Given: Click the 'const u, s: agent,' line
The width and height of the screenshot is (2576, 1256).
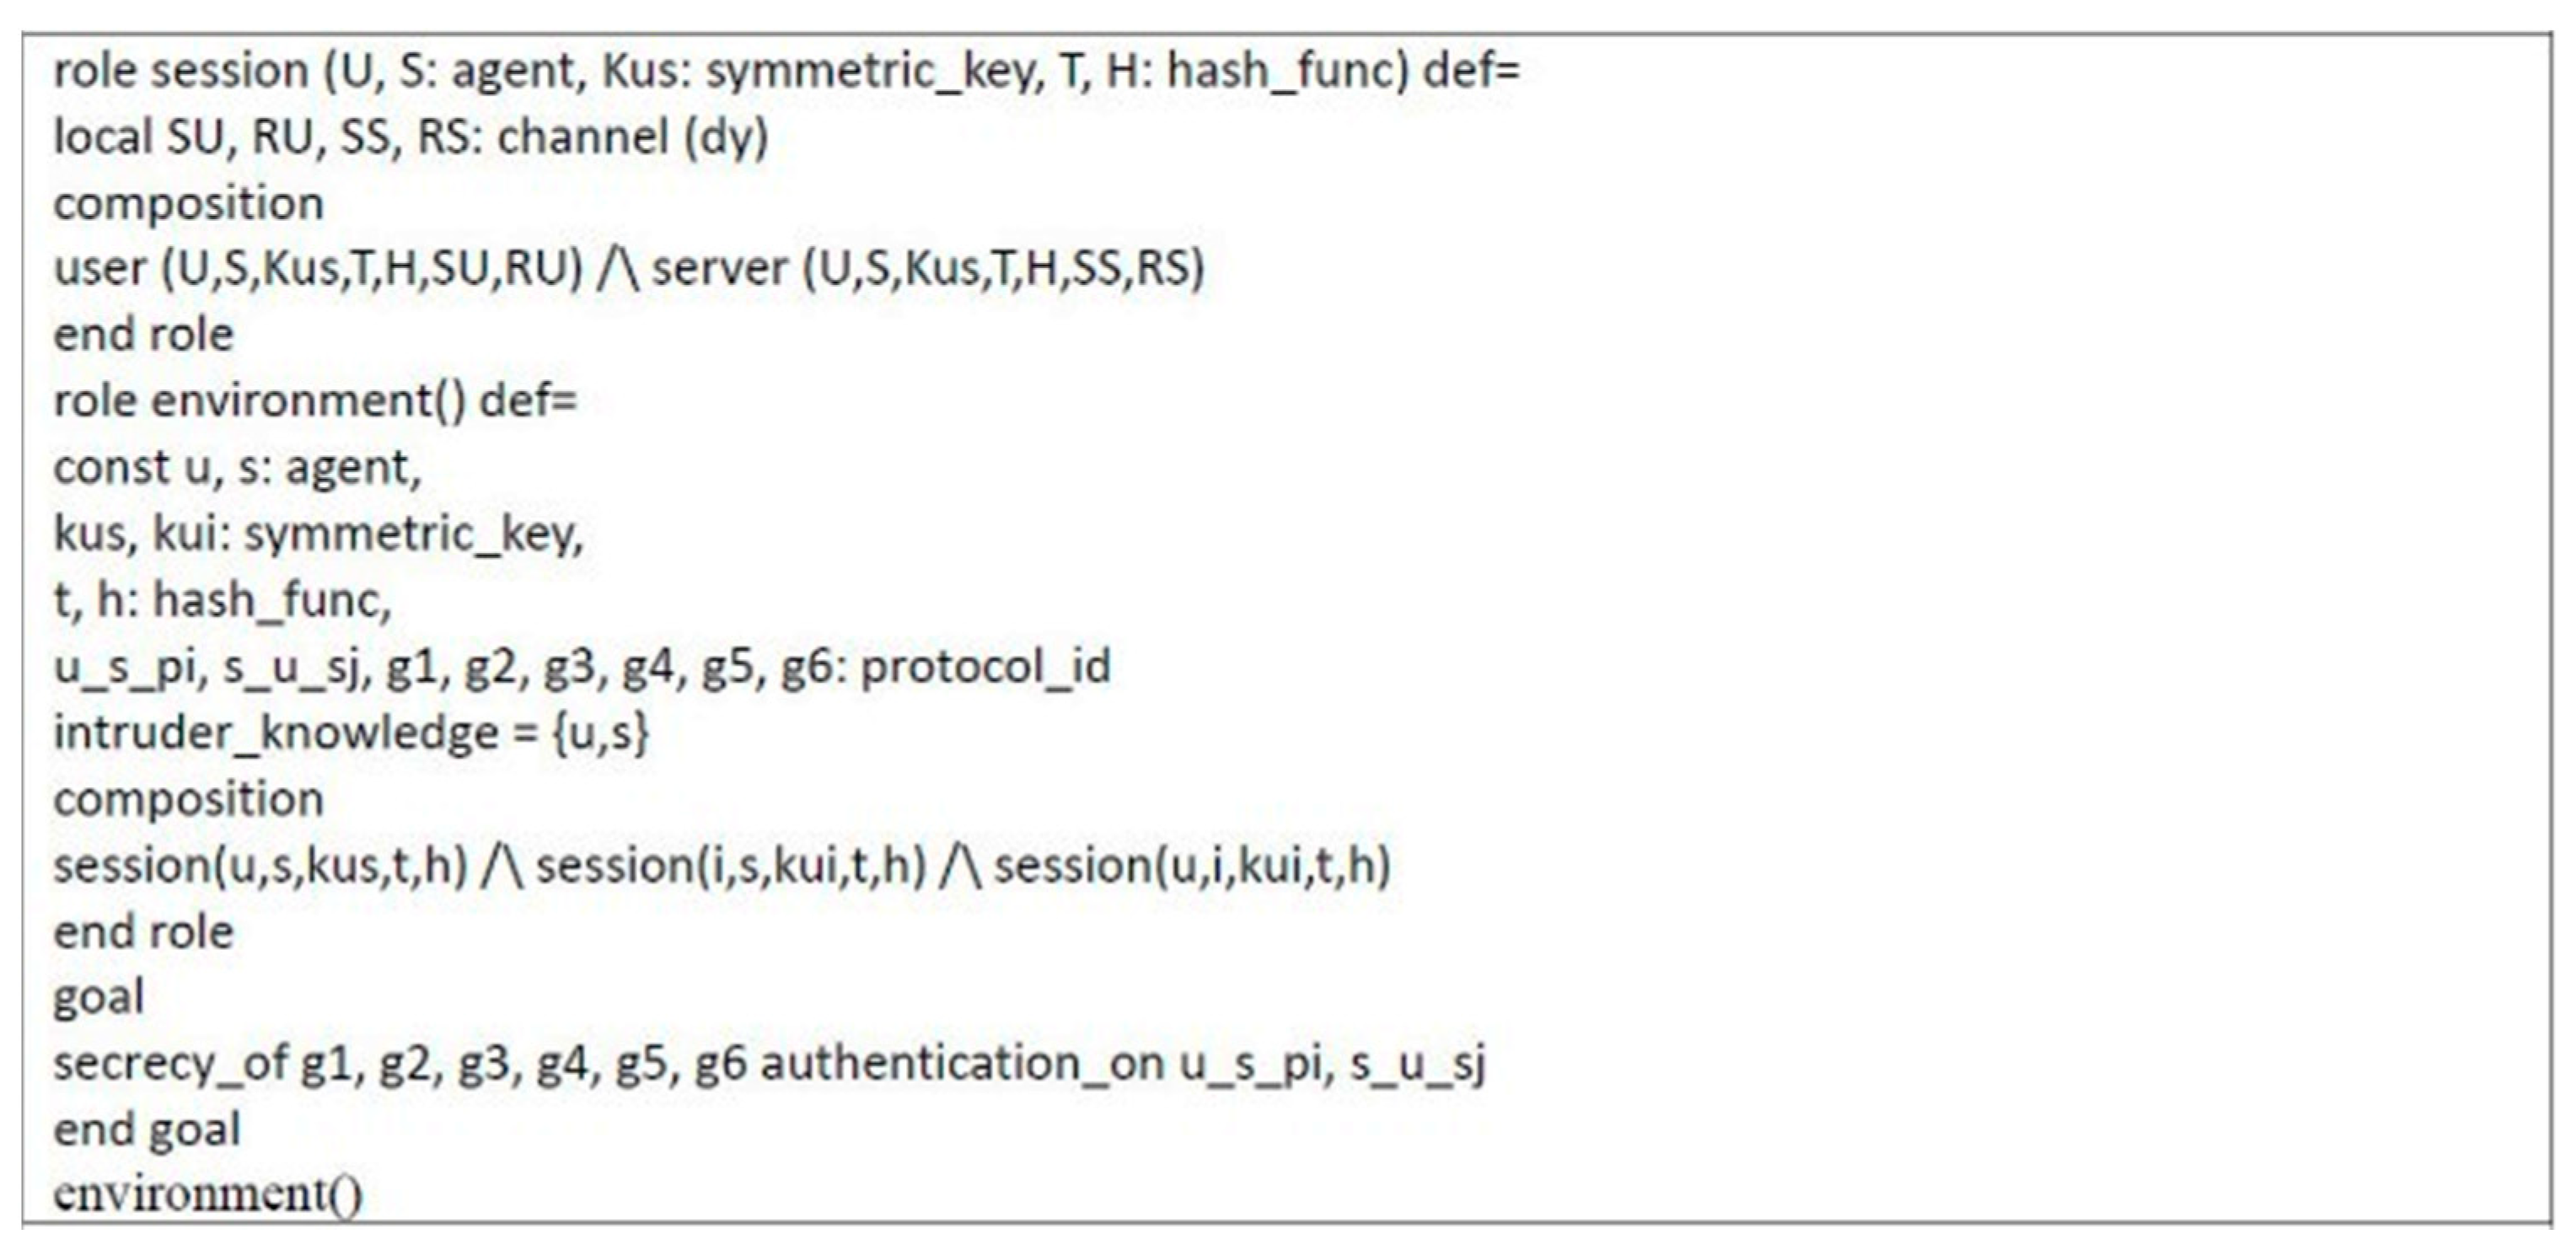Looking at the screenshot, I should 237,468.
